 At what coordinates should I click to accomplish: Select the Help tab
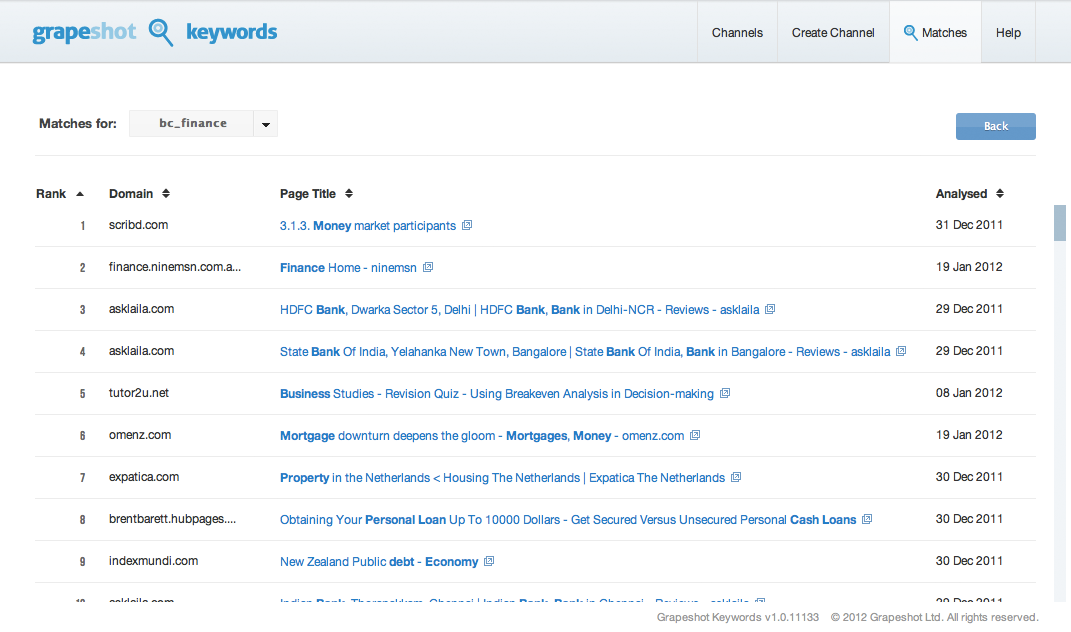[1008, 32]
